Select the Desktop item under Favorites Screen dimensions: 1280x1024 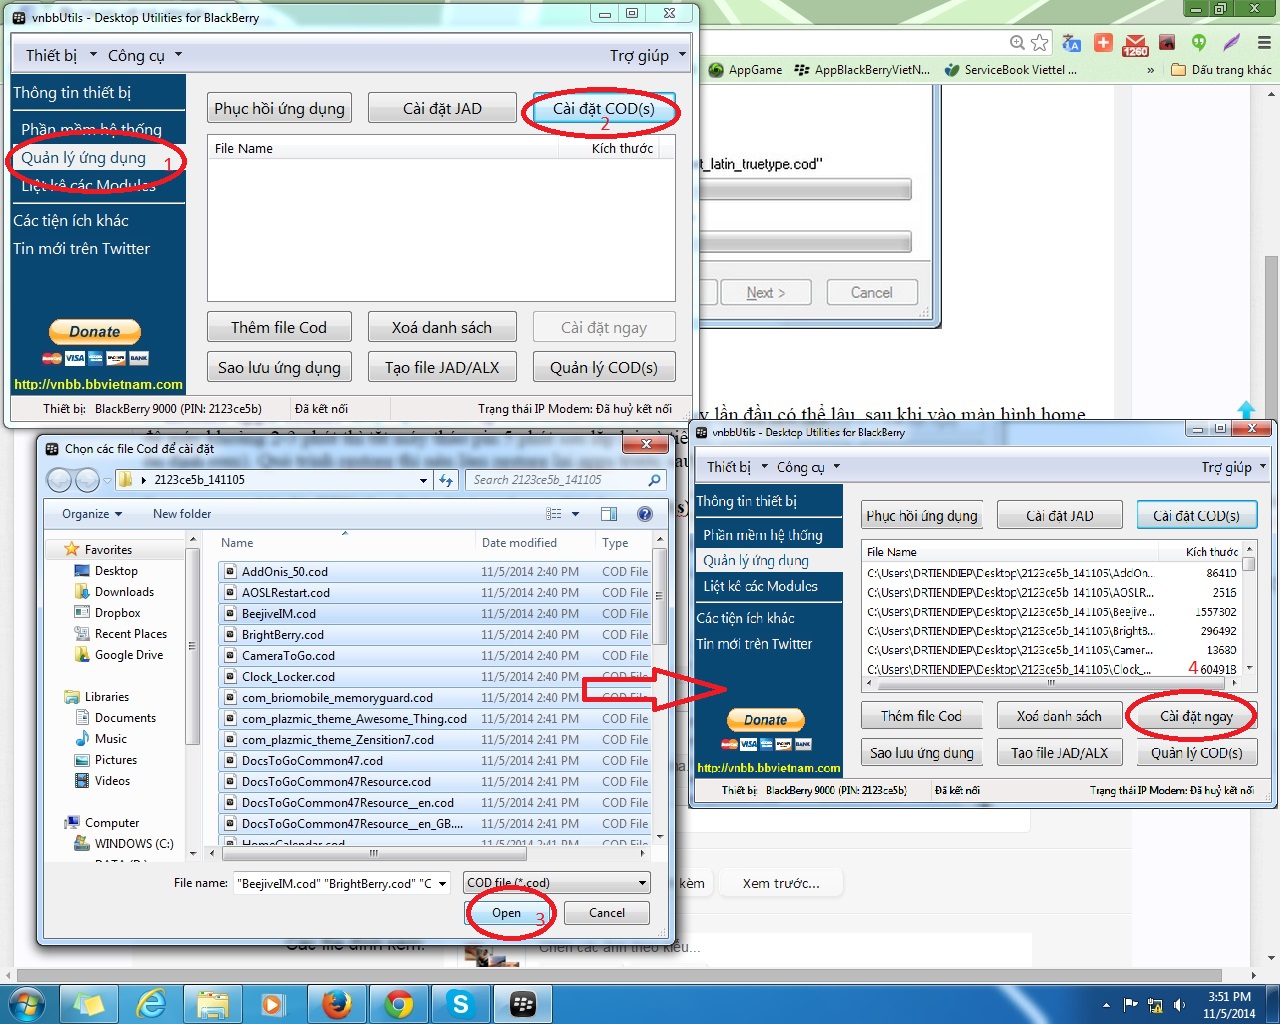tap(116, 571)
